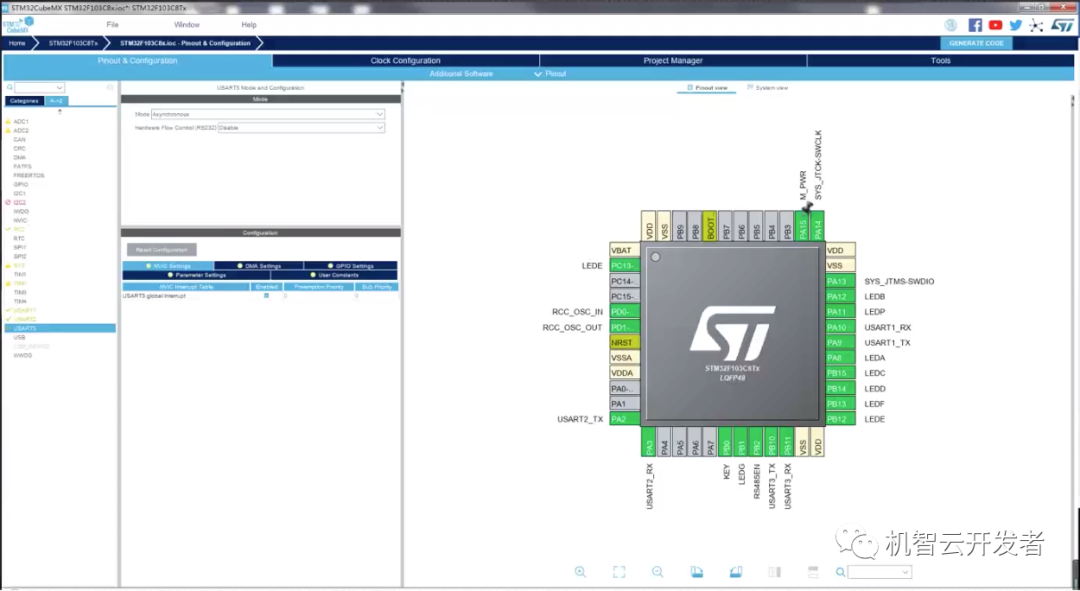
Task: Switch to System view of the chip
Action: (767, 88)
